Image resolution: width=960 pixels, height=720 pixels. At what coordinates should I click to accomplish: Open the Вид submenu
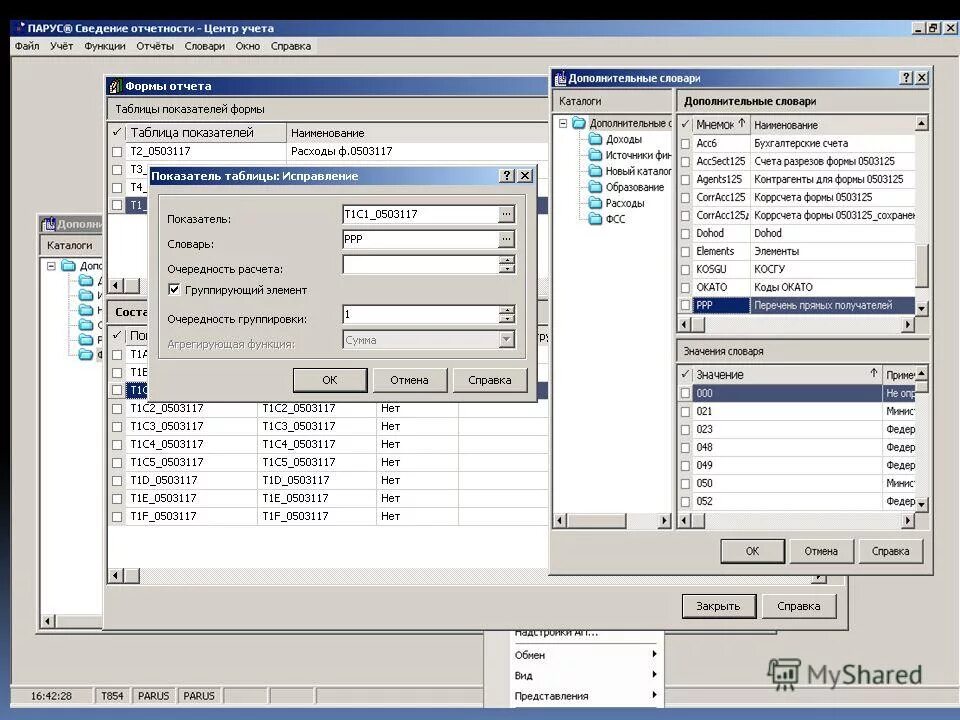(585, 675)
